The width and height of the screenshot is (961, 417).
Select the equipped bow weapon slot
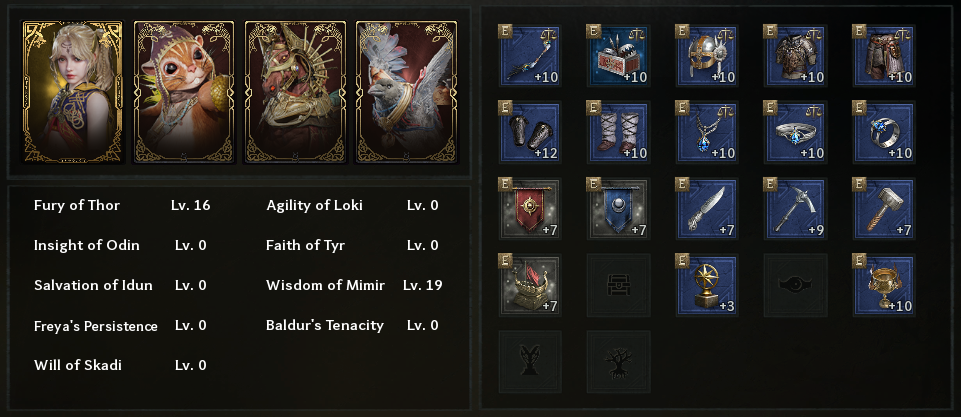click(529, 57)
